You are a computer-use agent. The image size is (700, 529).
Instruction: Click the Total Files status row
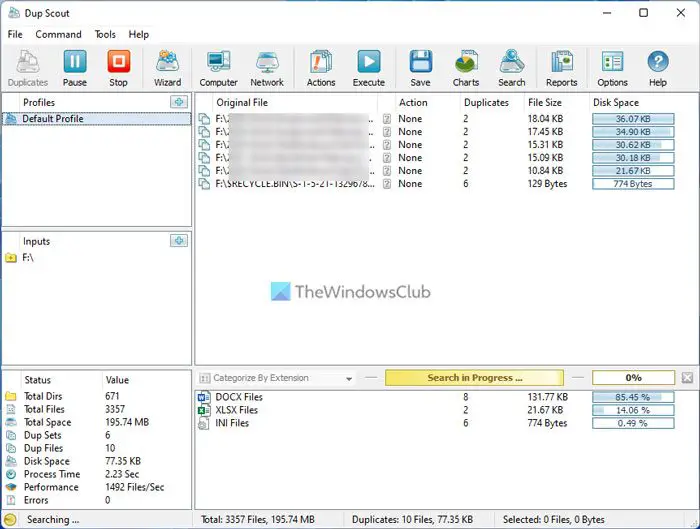[97, 409]
